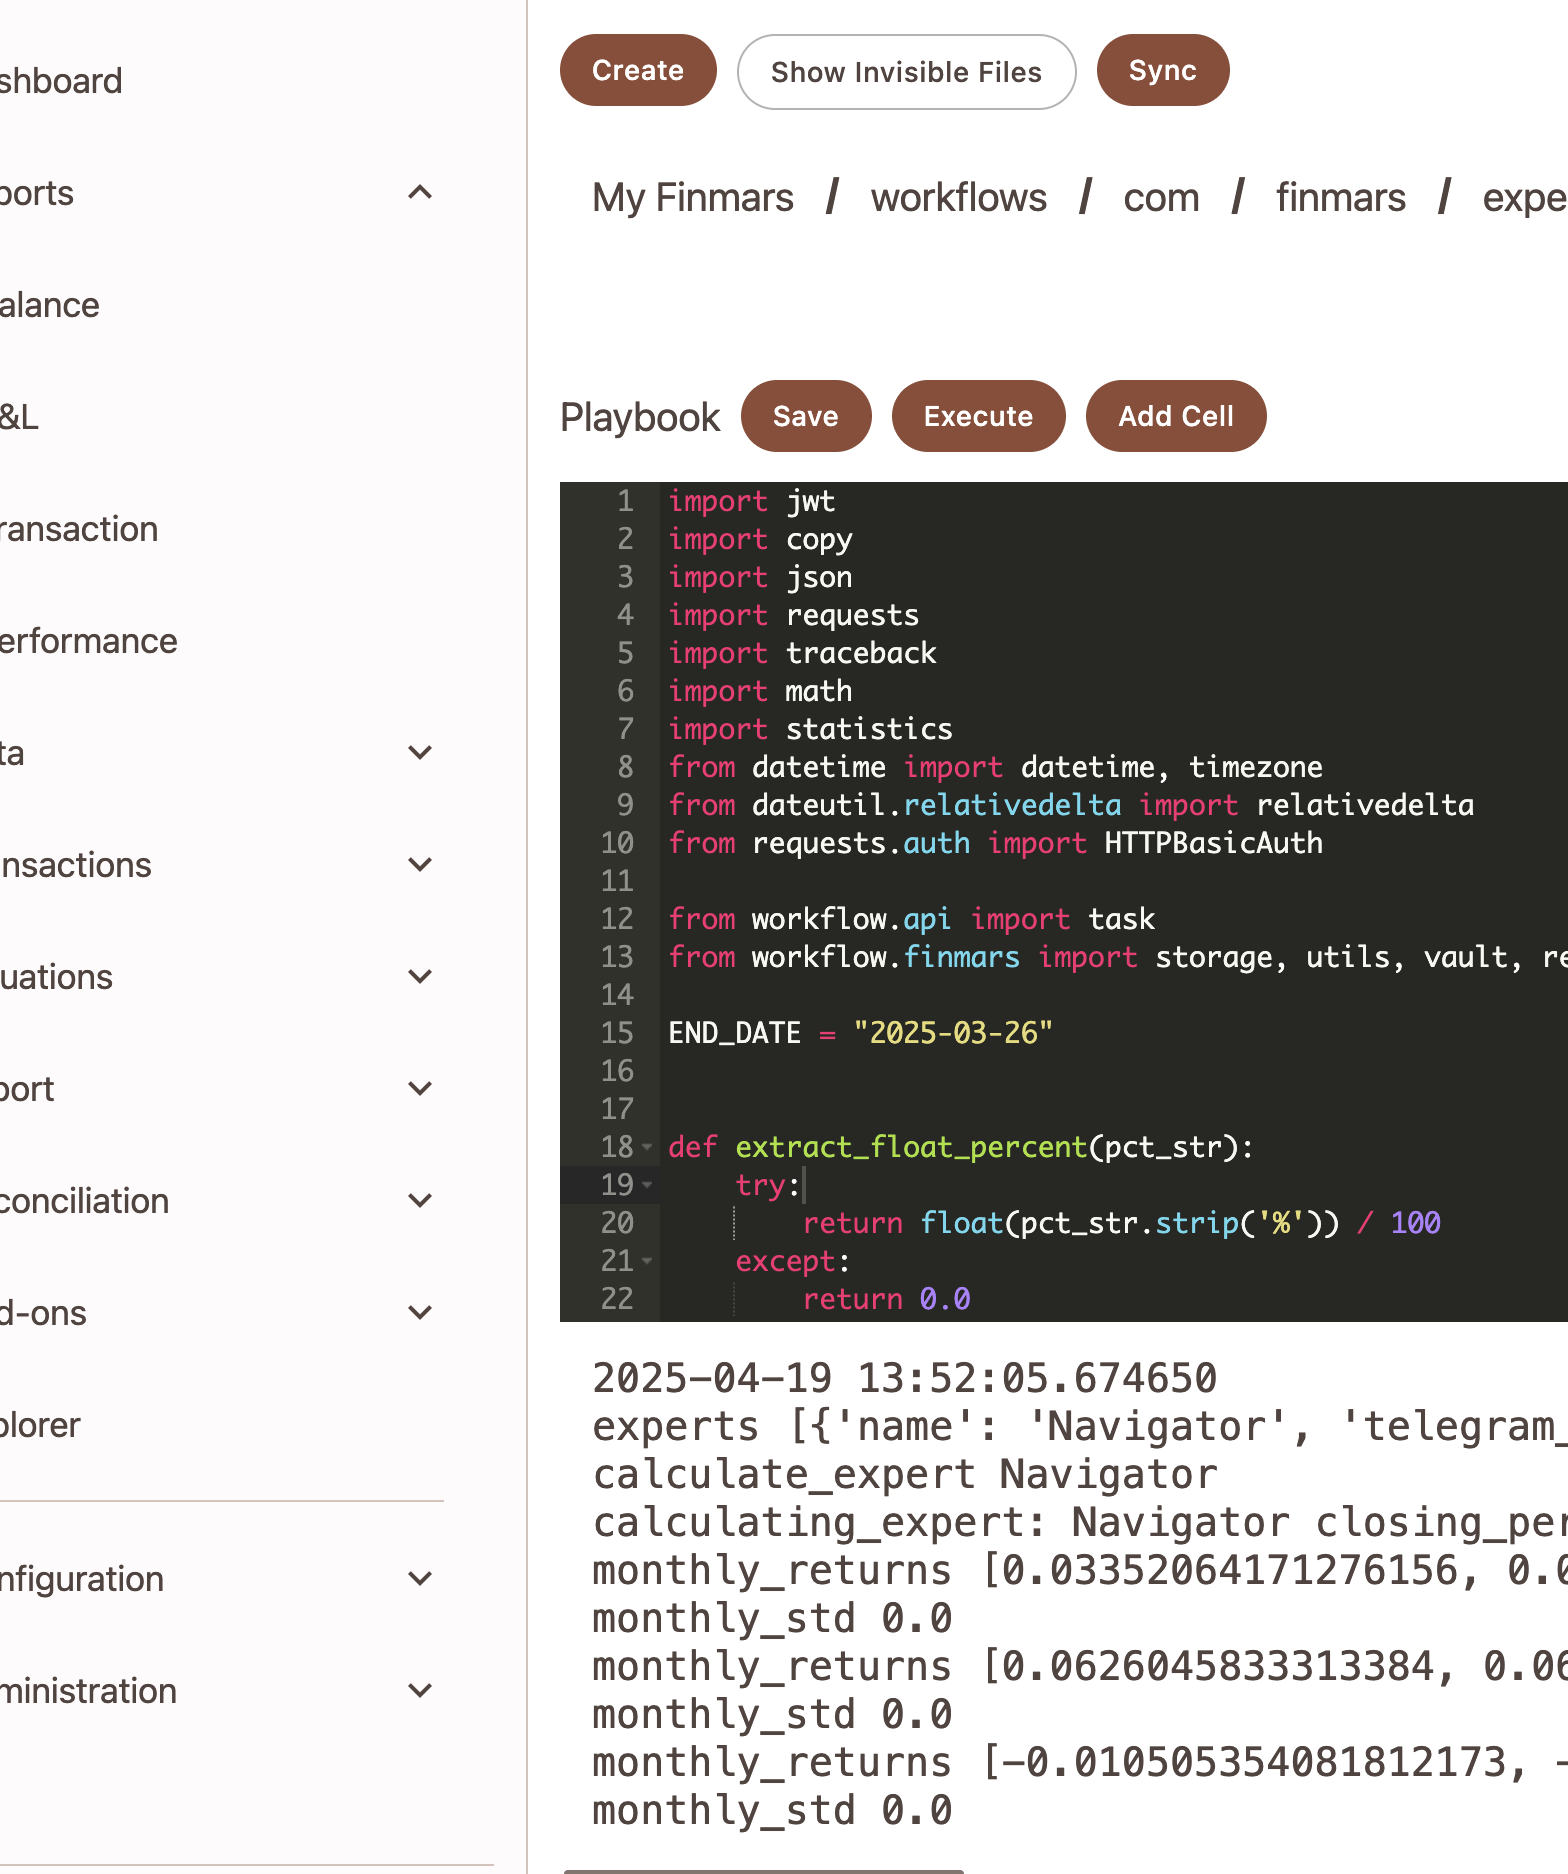Open P&L report in sidebar
The width and height of the screenshot is (1568, 1874).
click(20, 417)
